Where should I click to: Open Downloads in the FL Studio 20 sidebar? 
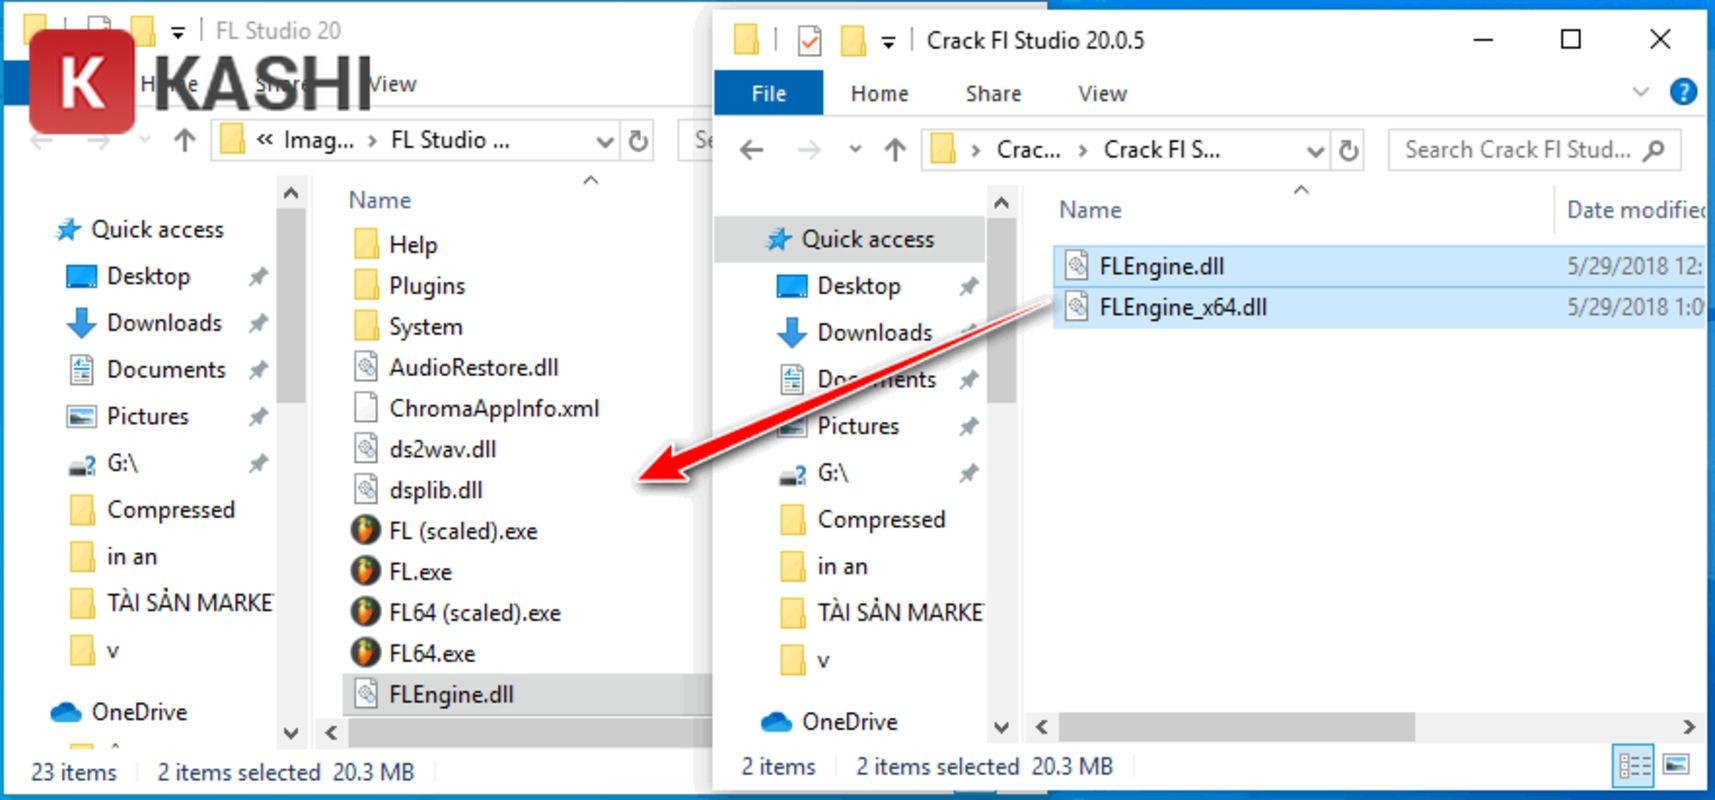click(x=164, y=323)
